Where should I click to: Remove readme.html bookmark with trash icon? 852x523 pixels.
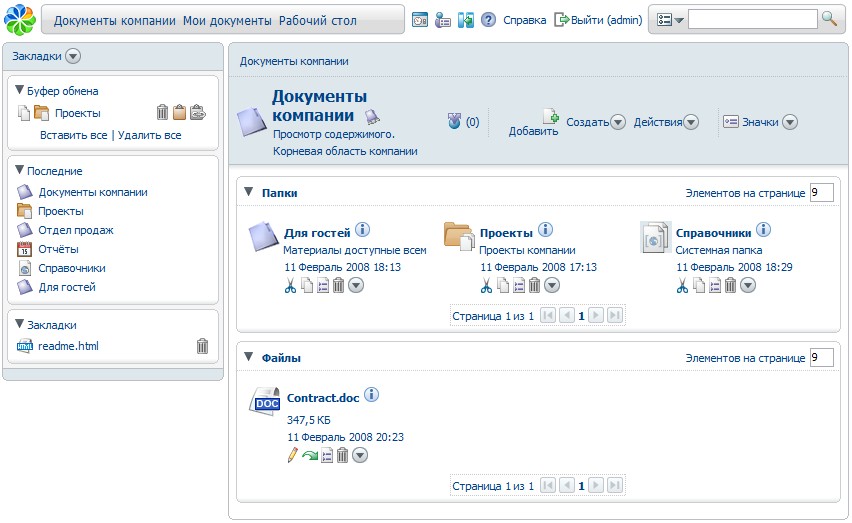pyautogui.click(x=202, y=346)
